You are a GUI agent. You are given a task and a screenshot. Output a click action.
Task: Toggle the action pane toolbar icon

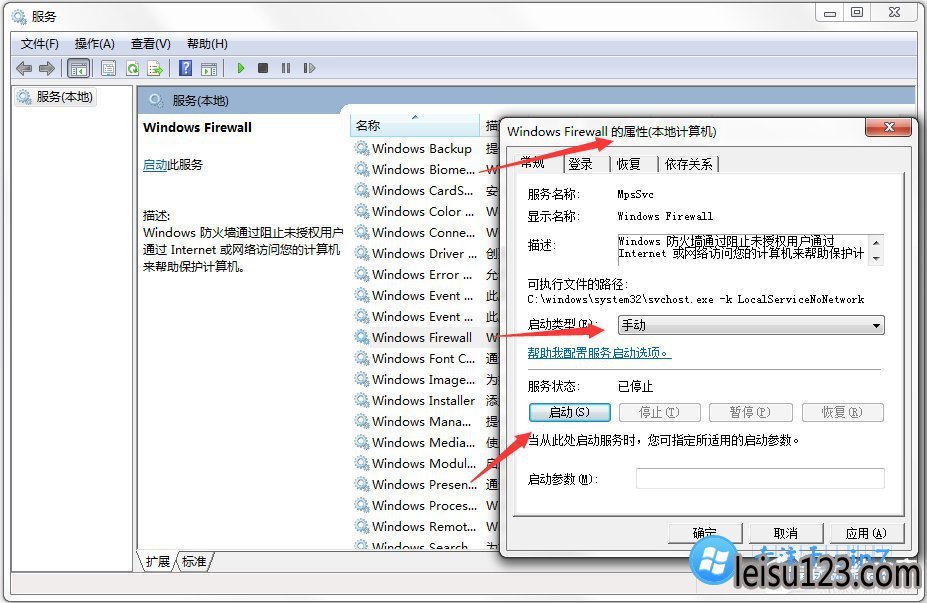(x=209, y=69)
